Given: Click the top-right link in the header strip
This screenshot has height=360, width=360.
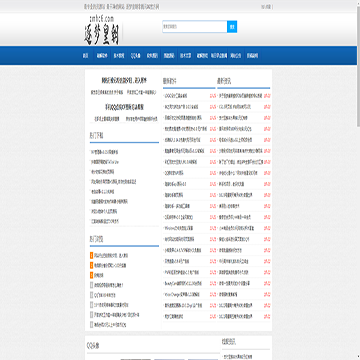Looking at the screenshot, I should [266, 7].
